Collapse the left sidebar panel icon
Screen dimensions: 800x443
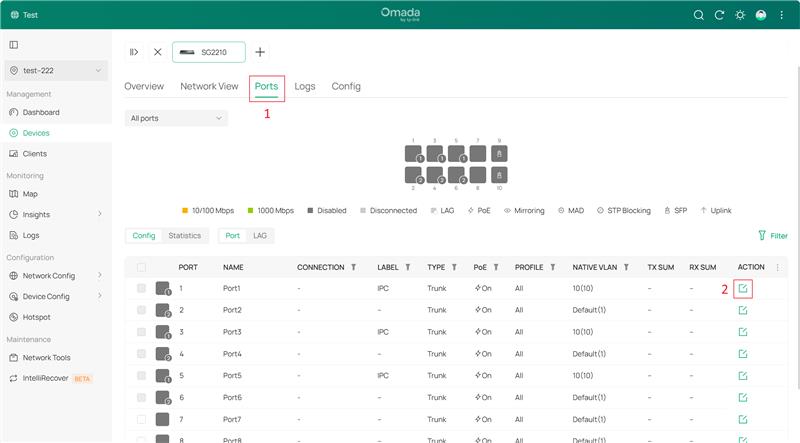tap(14, 45)
